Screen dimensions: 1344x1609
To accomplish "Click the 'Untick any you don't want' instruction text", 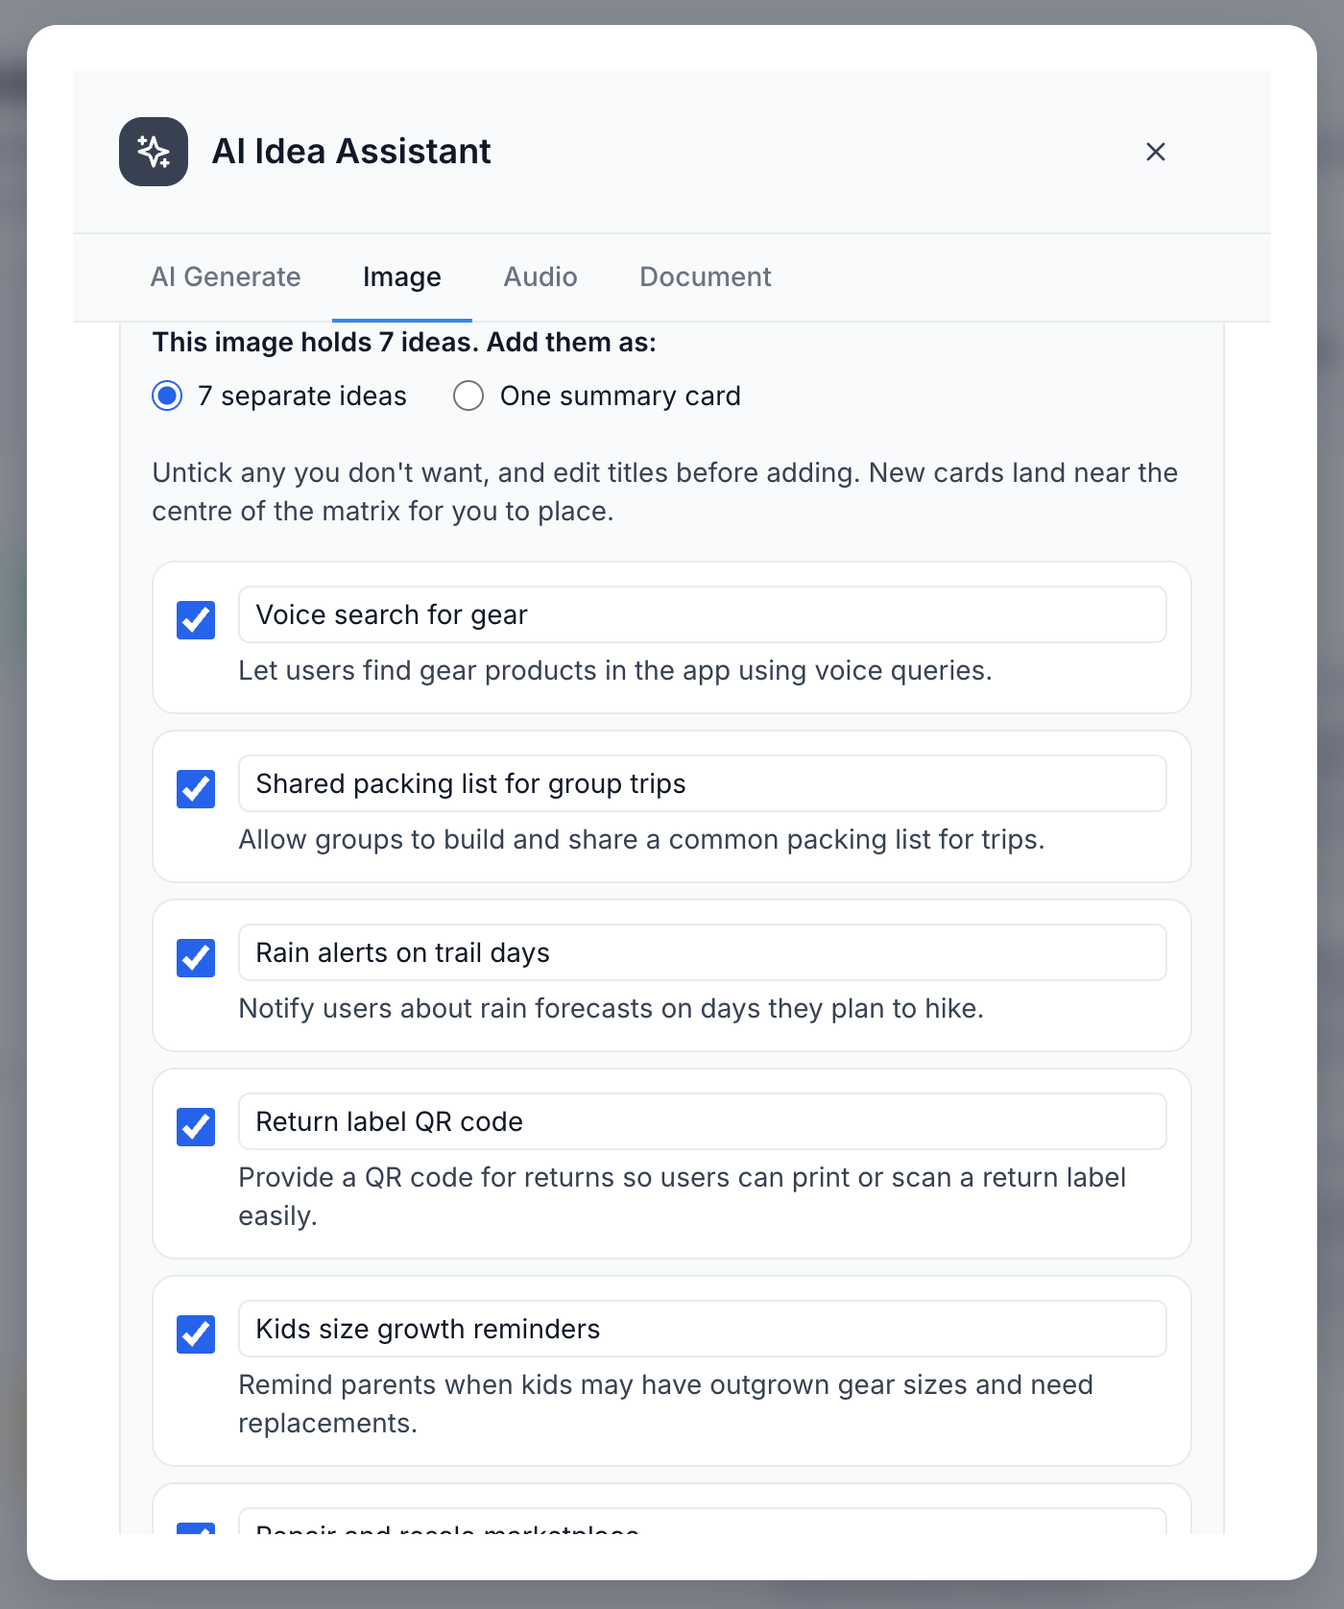I will 665,492.
